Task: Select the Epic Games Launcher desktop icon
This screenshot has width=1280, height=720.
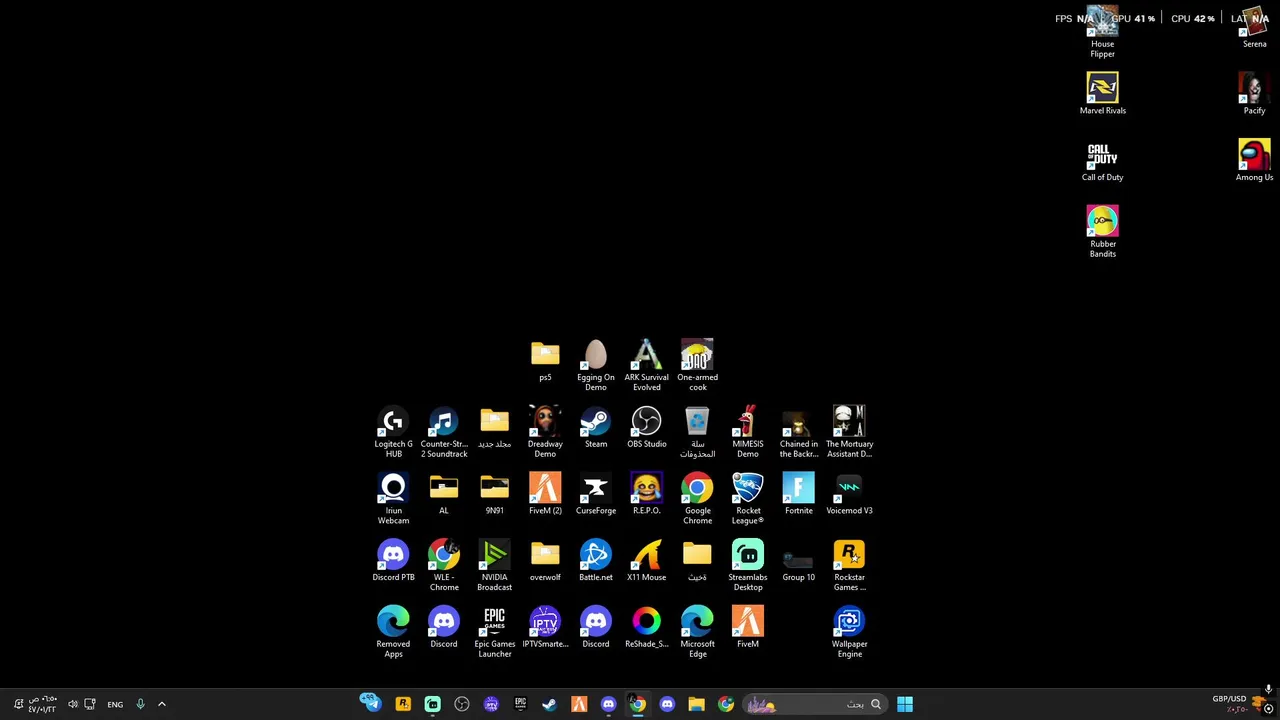Action: pyautogui.click(x=494, y=632)
